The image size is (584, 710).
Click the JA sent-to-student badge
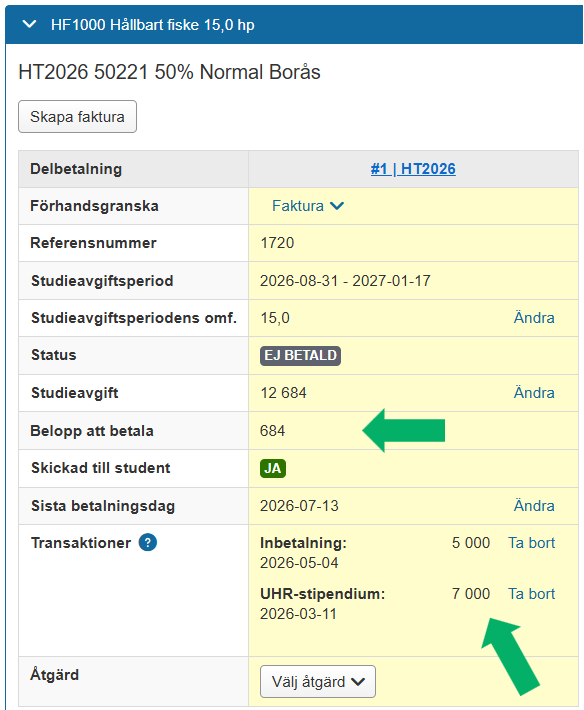pos(273,468)
